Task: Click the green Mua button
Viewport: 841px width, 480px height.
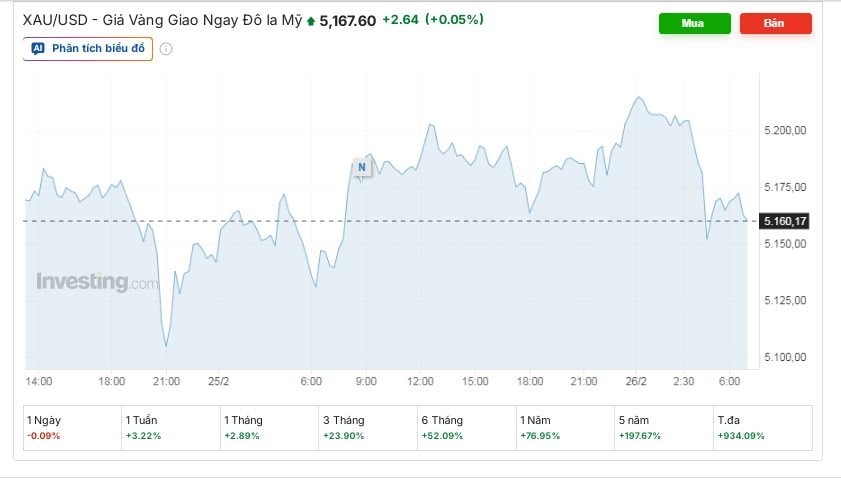Action: click(694, 23)
